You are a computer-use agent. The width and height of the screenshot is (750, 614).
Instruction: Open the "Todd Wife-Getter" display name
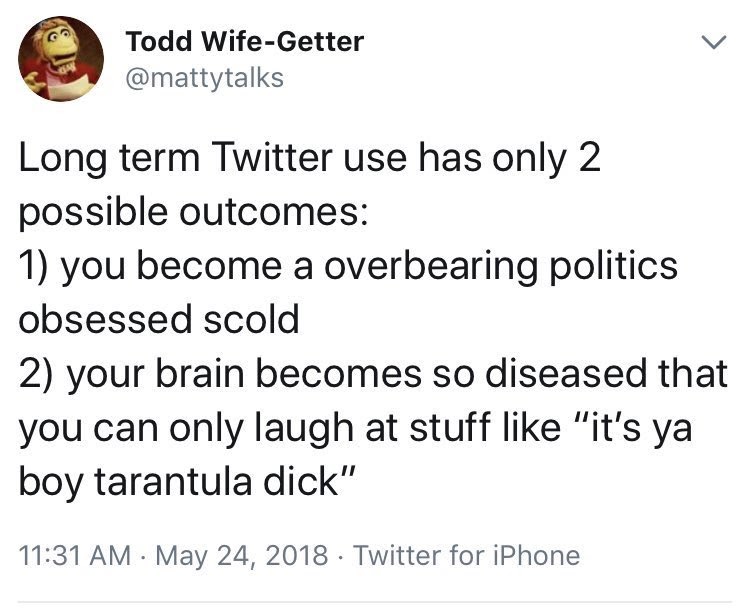[244, 42]
